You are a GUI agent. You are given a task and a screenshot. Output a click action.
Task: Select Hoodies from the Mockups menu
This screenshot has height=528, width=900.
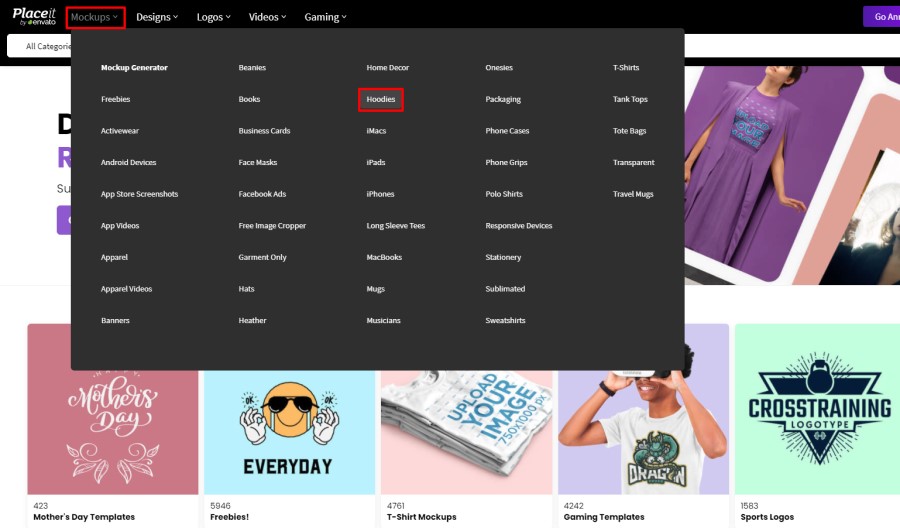coord(381,99)
